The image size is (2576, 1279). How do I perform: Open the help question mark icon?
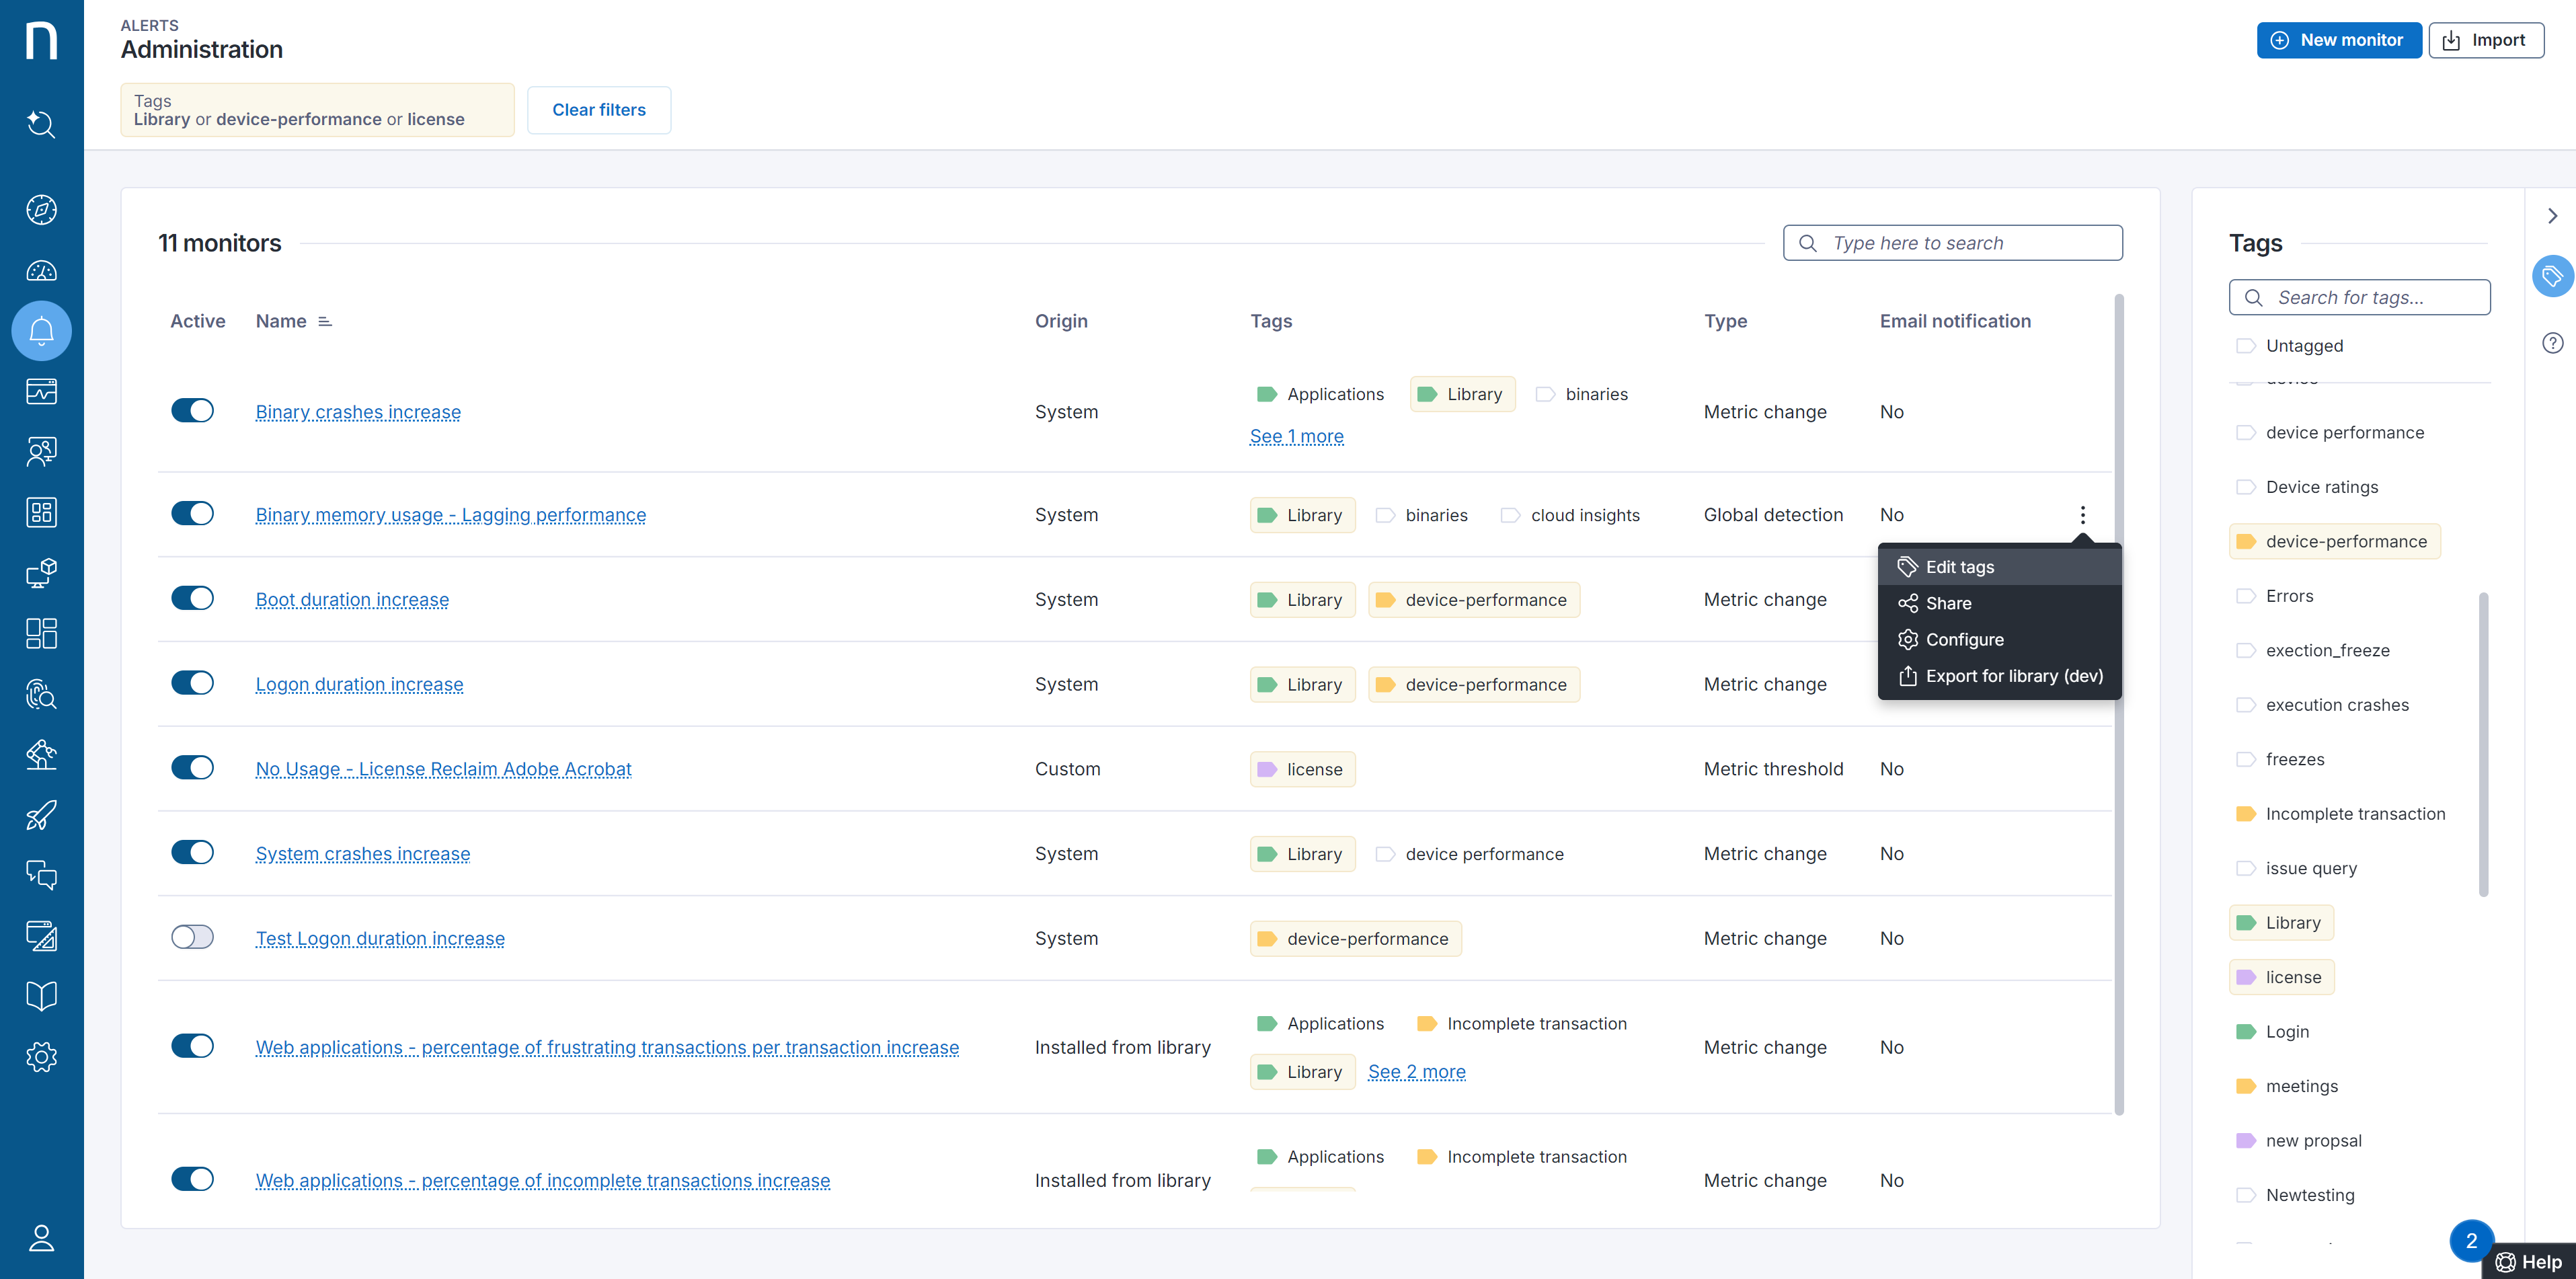2552,343
